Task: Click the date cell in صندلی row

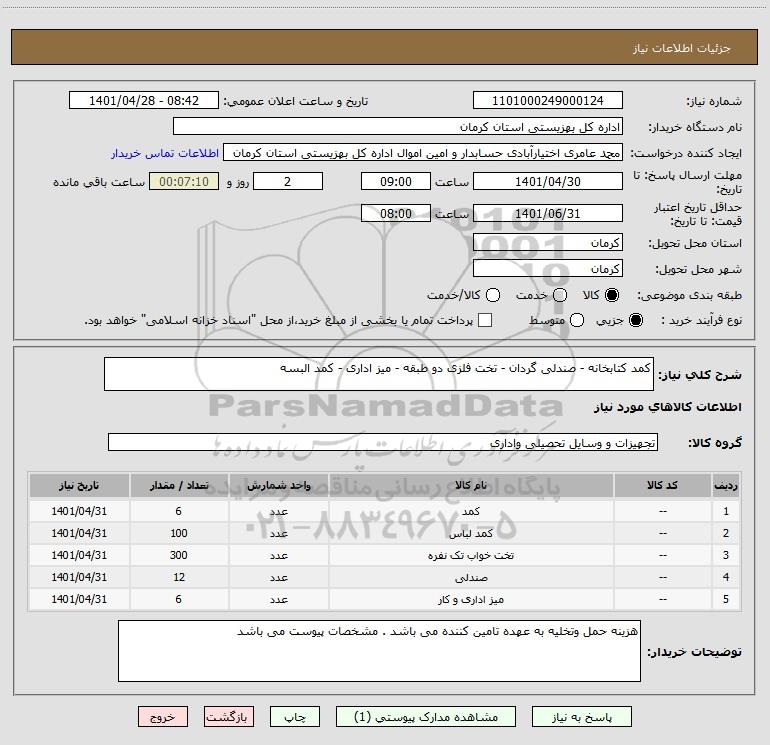Action: pyautogui.click(x=79, y=578)
